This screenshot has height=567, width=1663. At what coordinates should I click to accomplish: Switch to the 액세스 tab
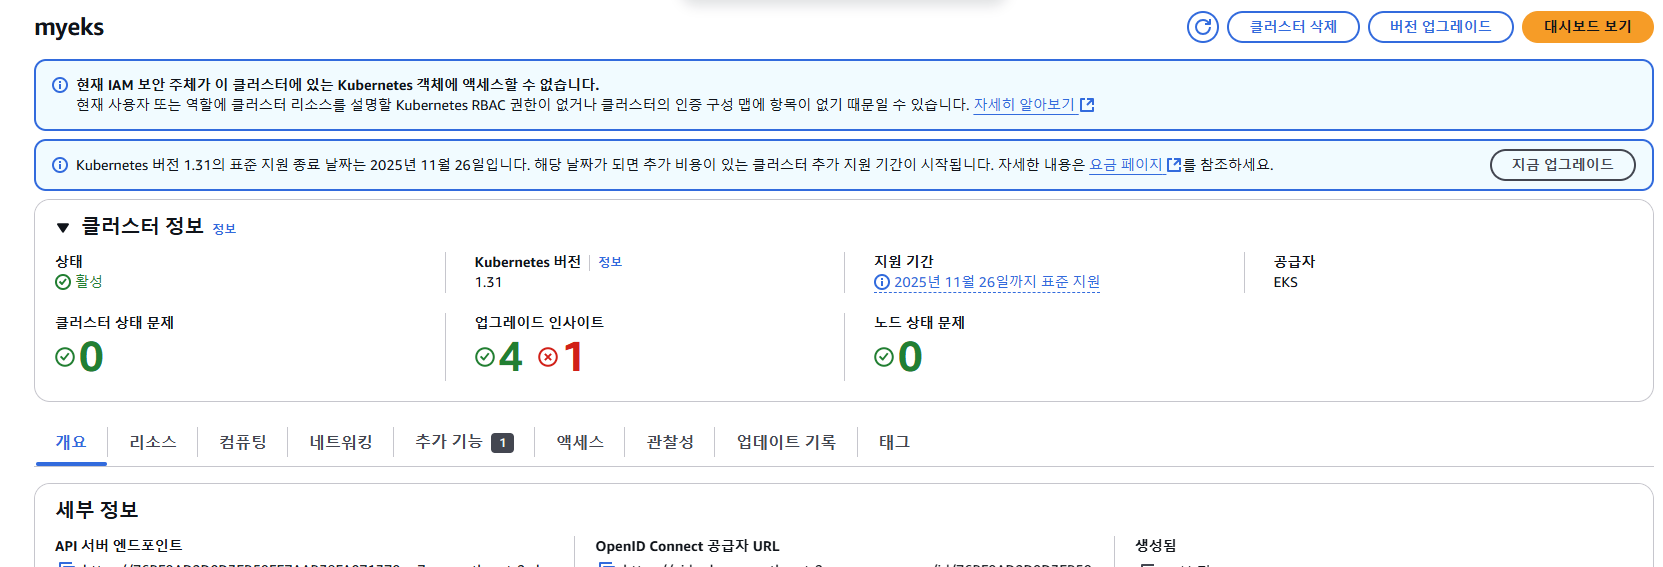click(580, 442)
